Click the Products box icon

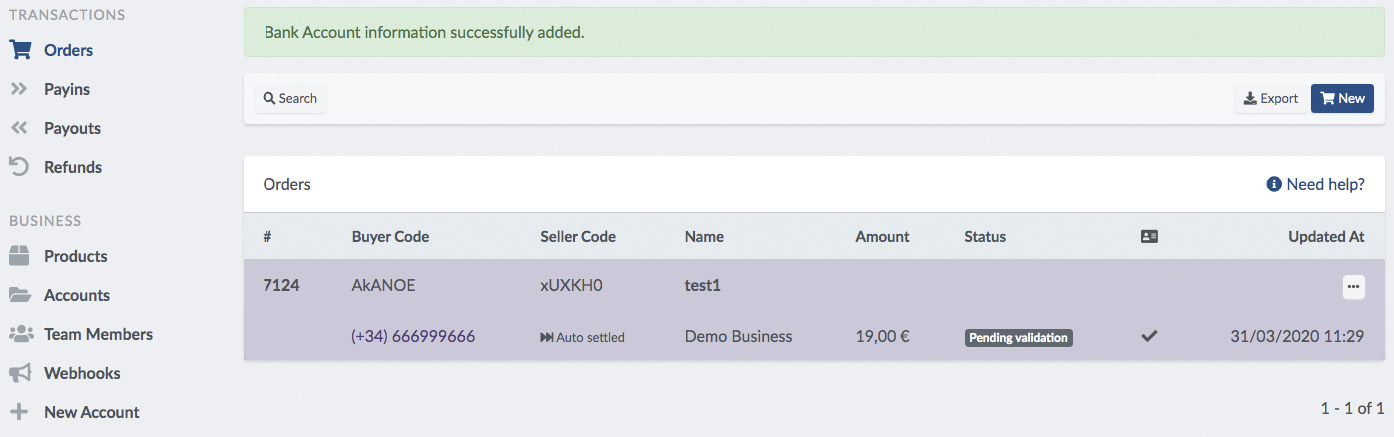(20, 256)
